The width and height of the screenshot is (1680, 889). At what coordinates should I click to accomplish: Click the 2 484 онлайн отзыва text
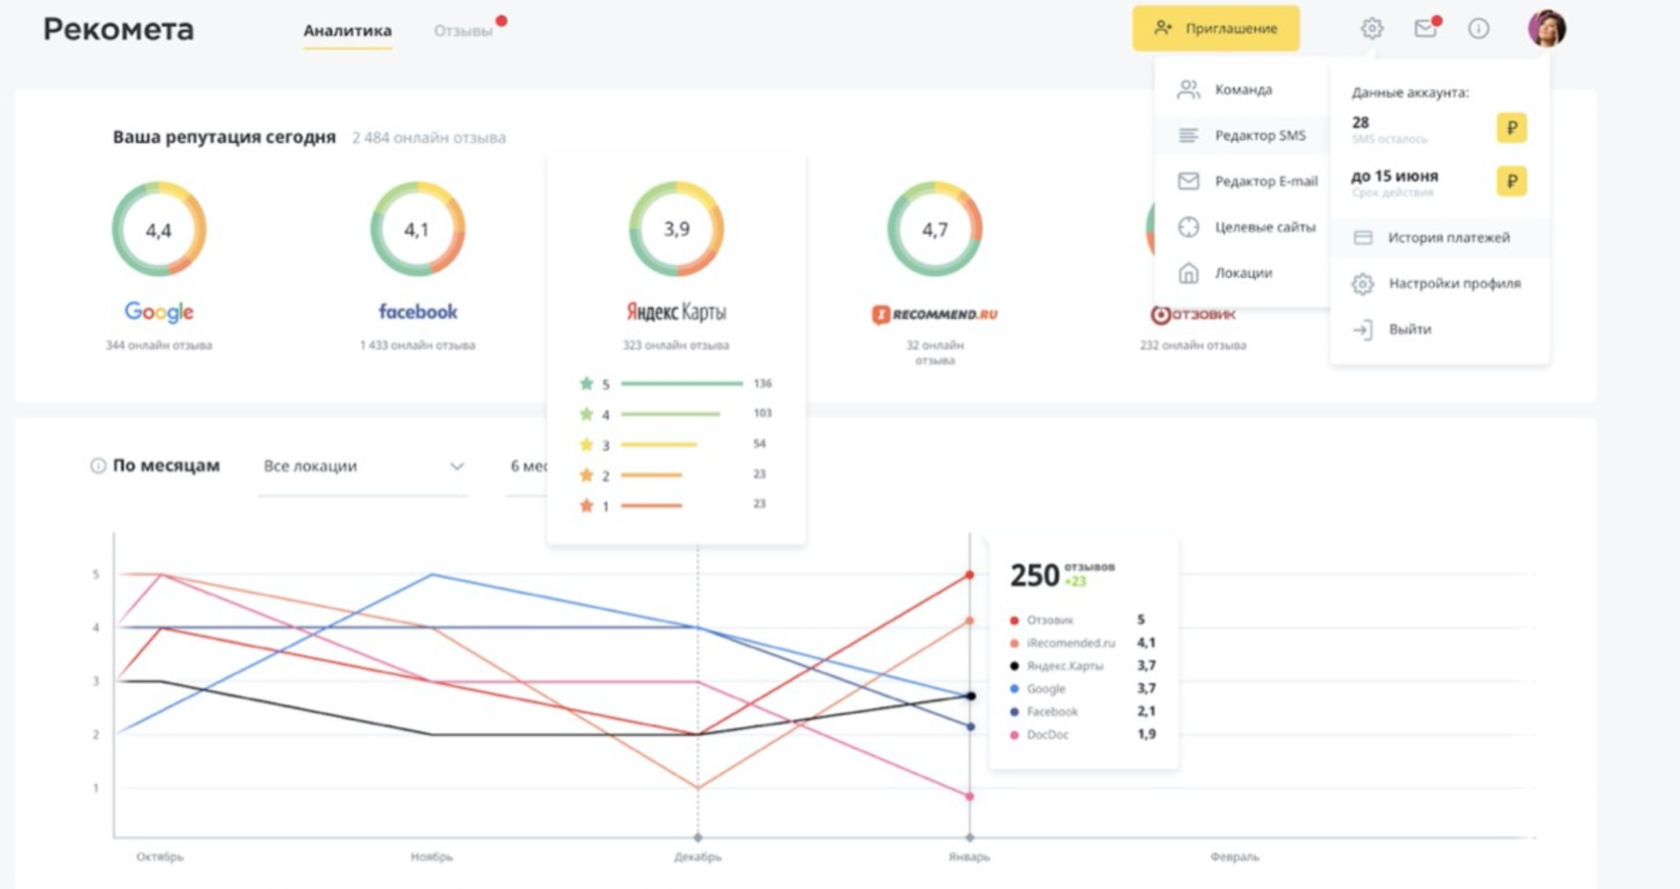429,138
